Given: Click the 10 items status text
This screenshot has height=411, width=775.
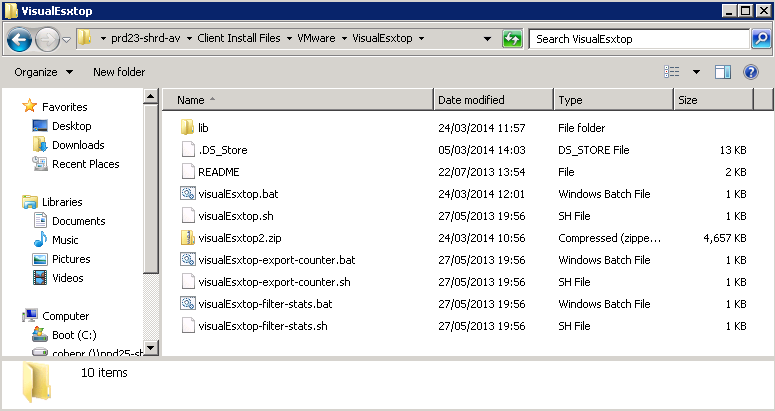Looking at the screenshot, I should [104, 372].
